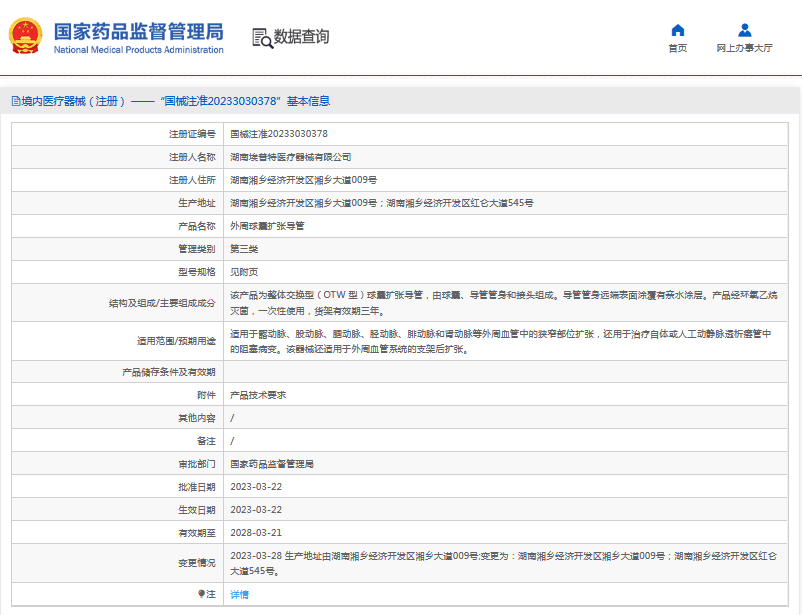Click product name 外周球囊扩张导管
Viewport: 802px width, 615px height.
[267, 226]
